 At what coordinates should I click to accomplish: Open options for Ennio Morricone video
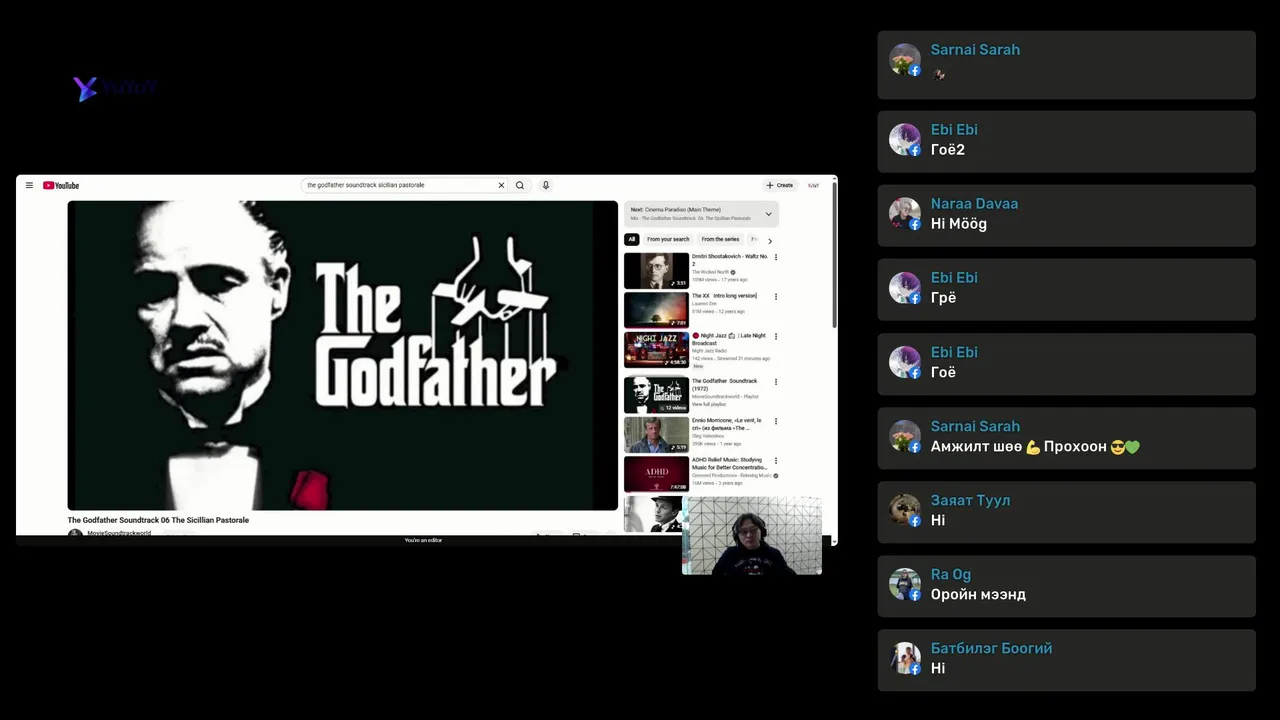tap(776, 421)
